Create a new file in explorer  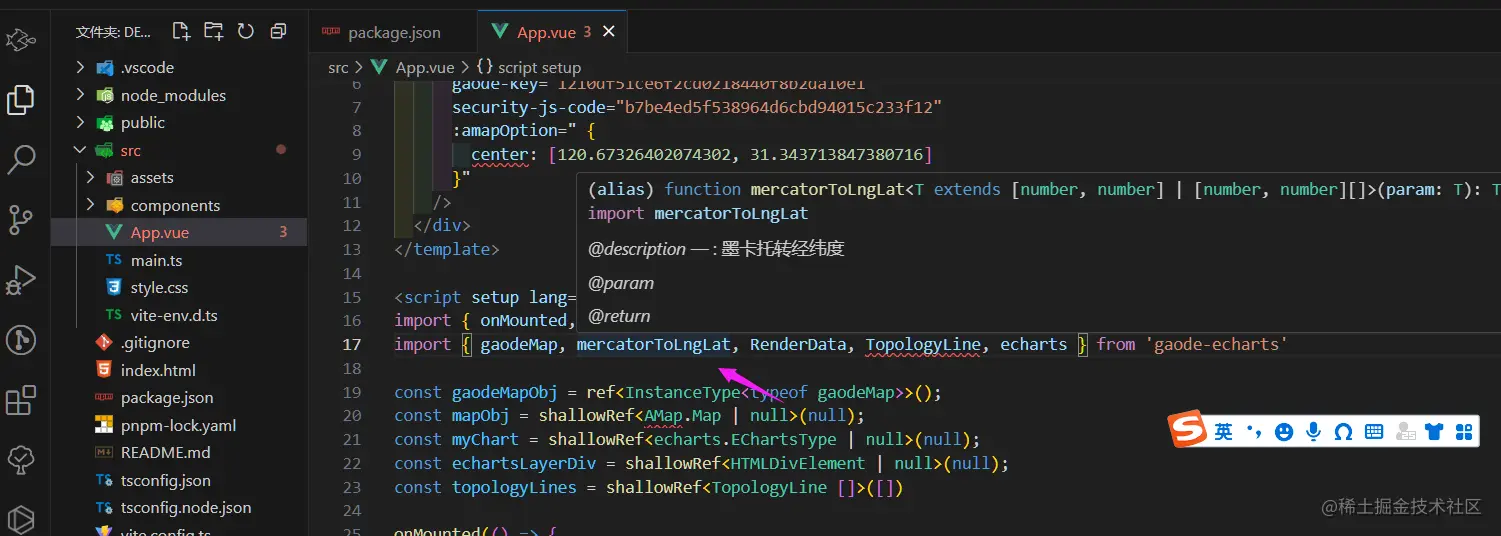coord(181,32)
